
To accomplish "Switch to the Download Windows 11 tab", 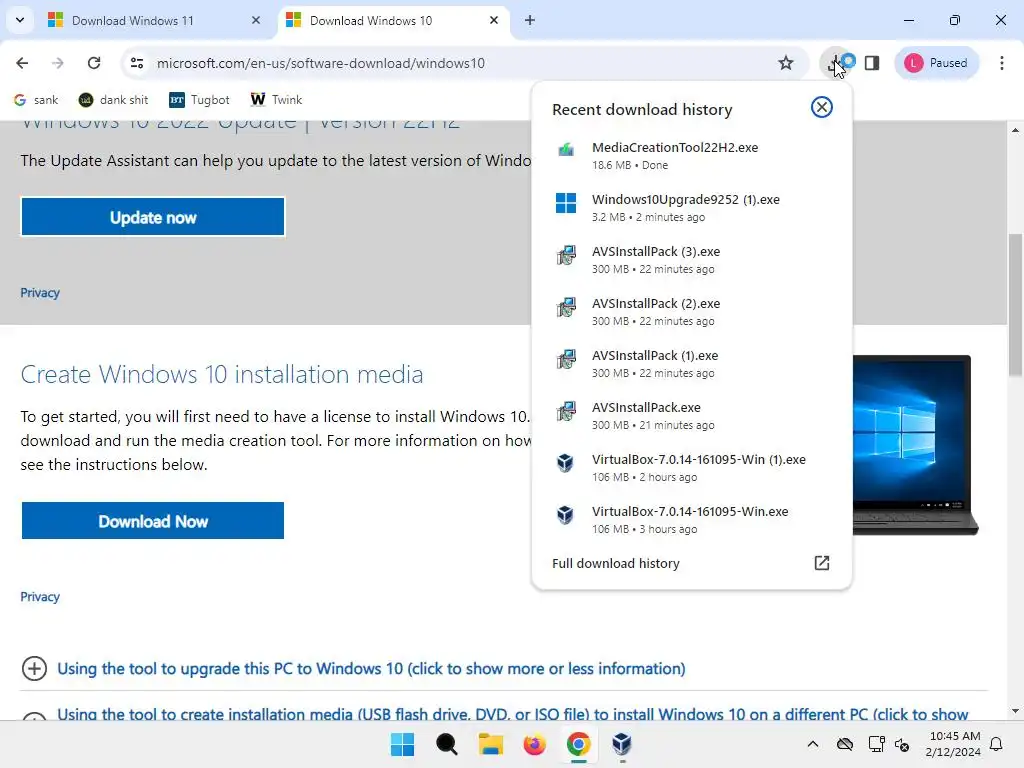I will click(133, 20).
